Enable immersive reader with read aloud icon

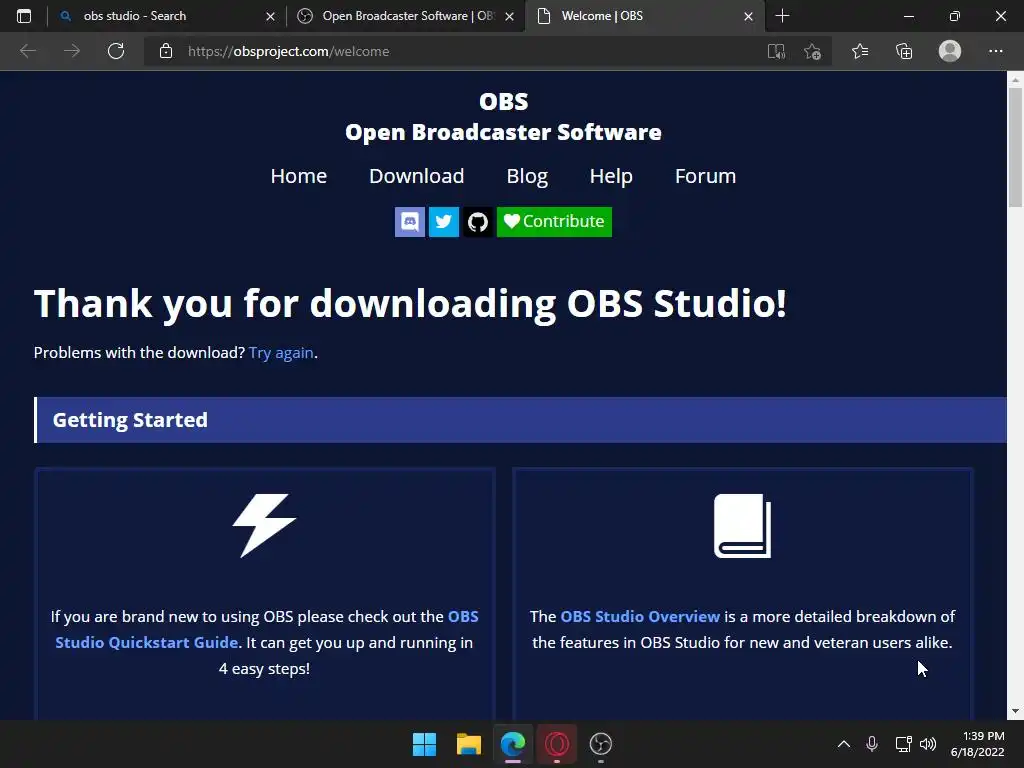(x=776, y=51)
